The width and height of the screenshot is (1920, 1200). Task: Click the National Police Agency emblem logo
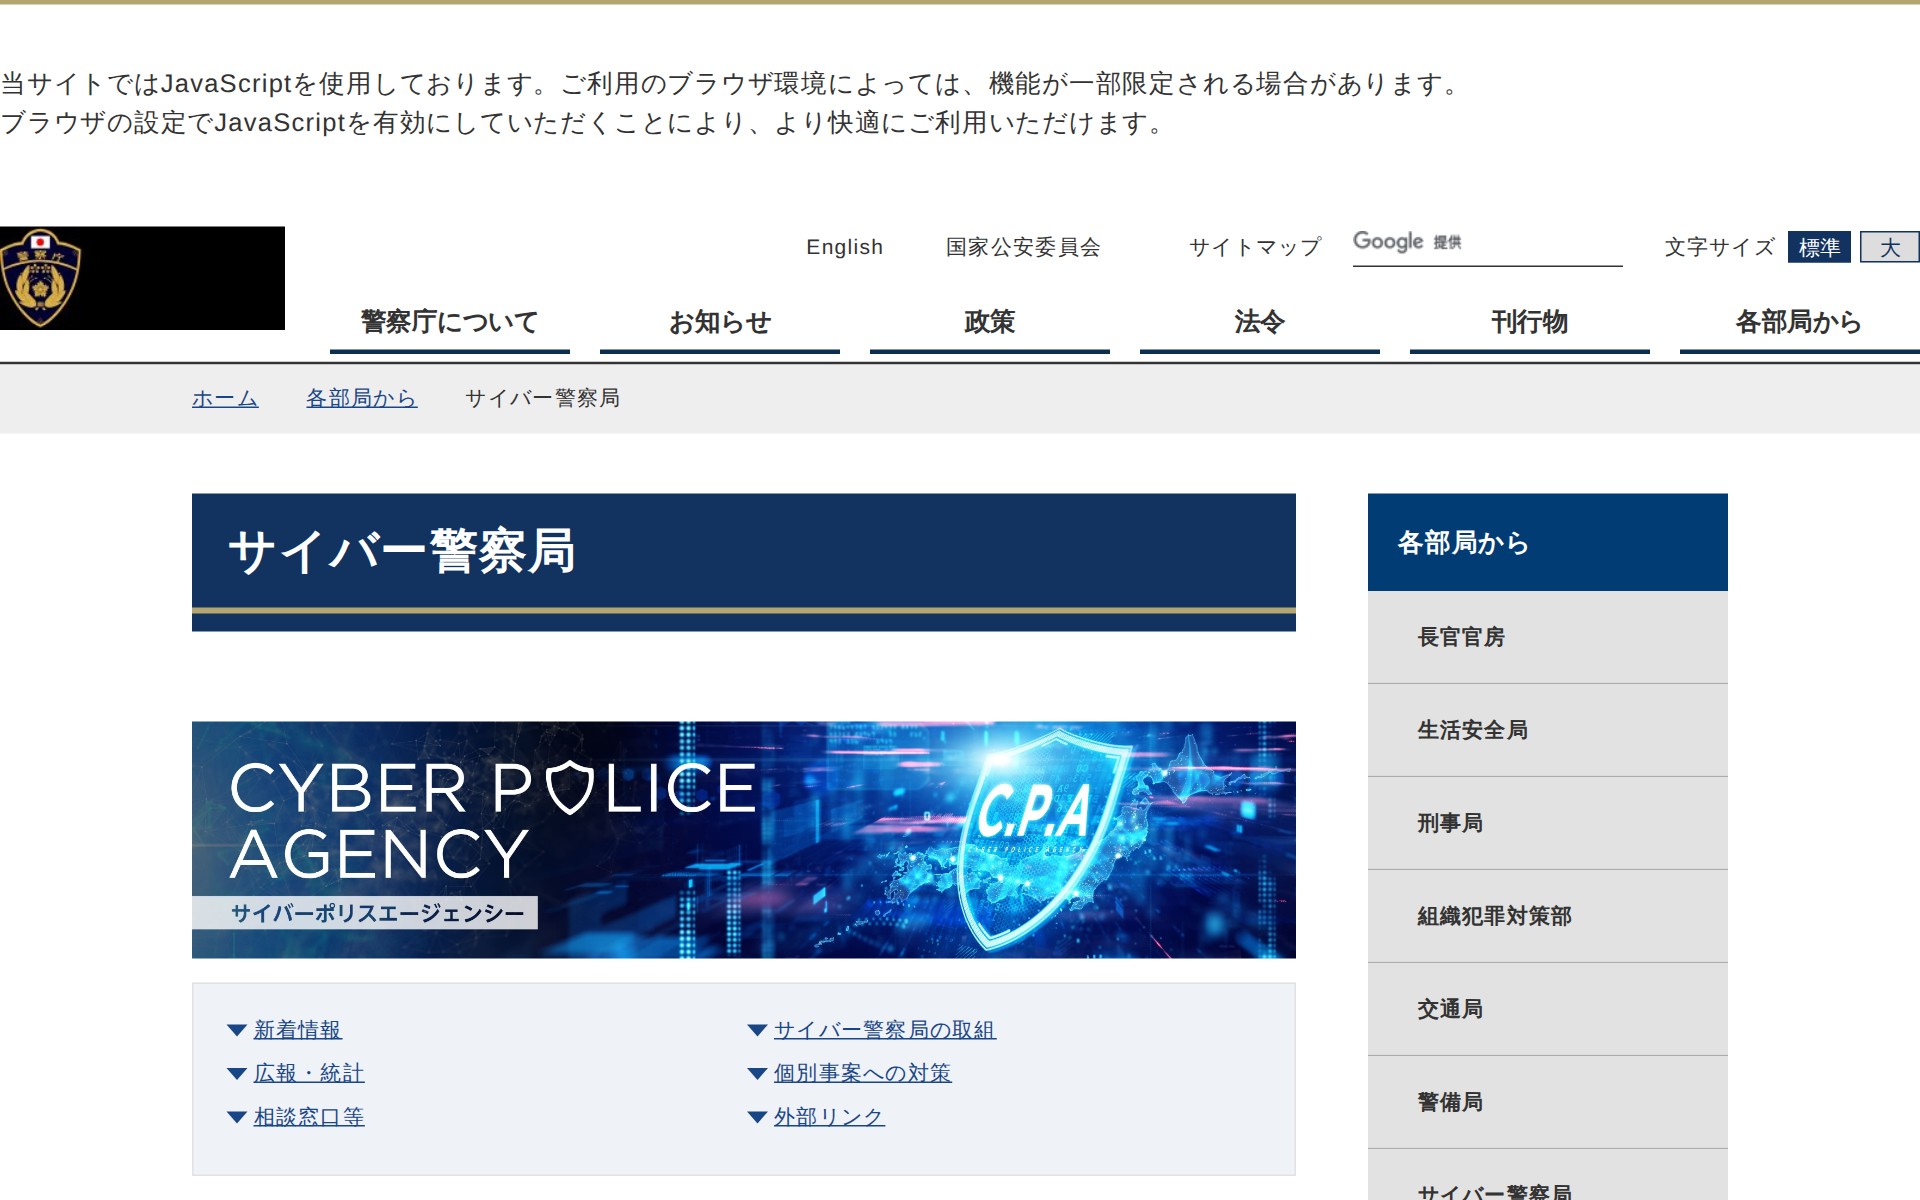point(42,278)
